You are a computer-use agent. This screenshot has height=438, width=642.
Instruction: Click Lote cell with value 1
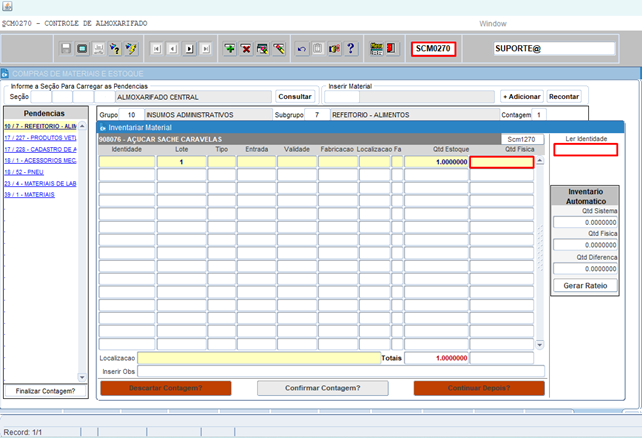click(181, 162)
